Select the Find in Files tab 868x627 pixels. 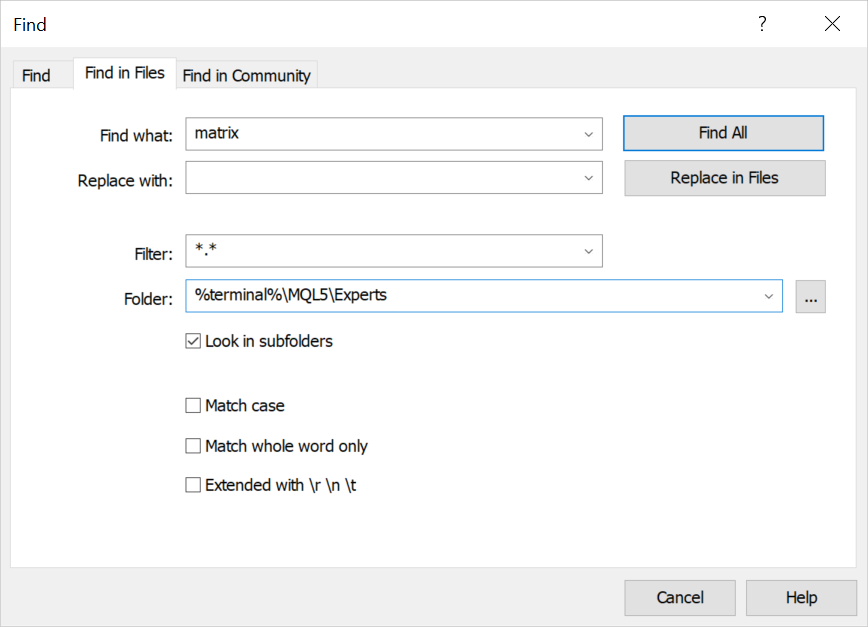[124, 72]
